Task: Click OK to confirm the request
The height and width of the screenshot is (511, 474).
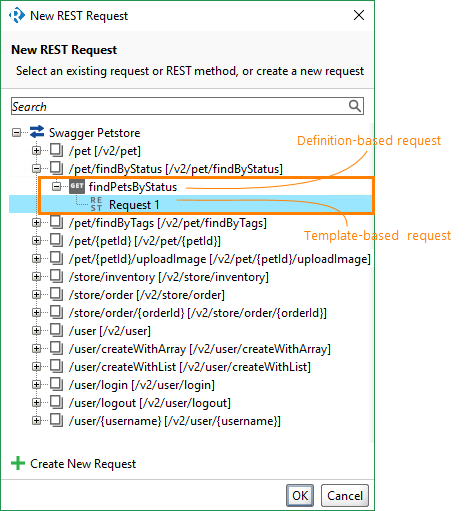Action: [300, 495]
